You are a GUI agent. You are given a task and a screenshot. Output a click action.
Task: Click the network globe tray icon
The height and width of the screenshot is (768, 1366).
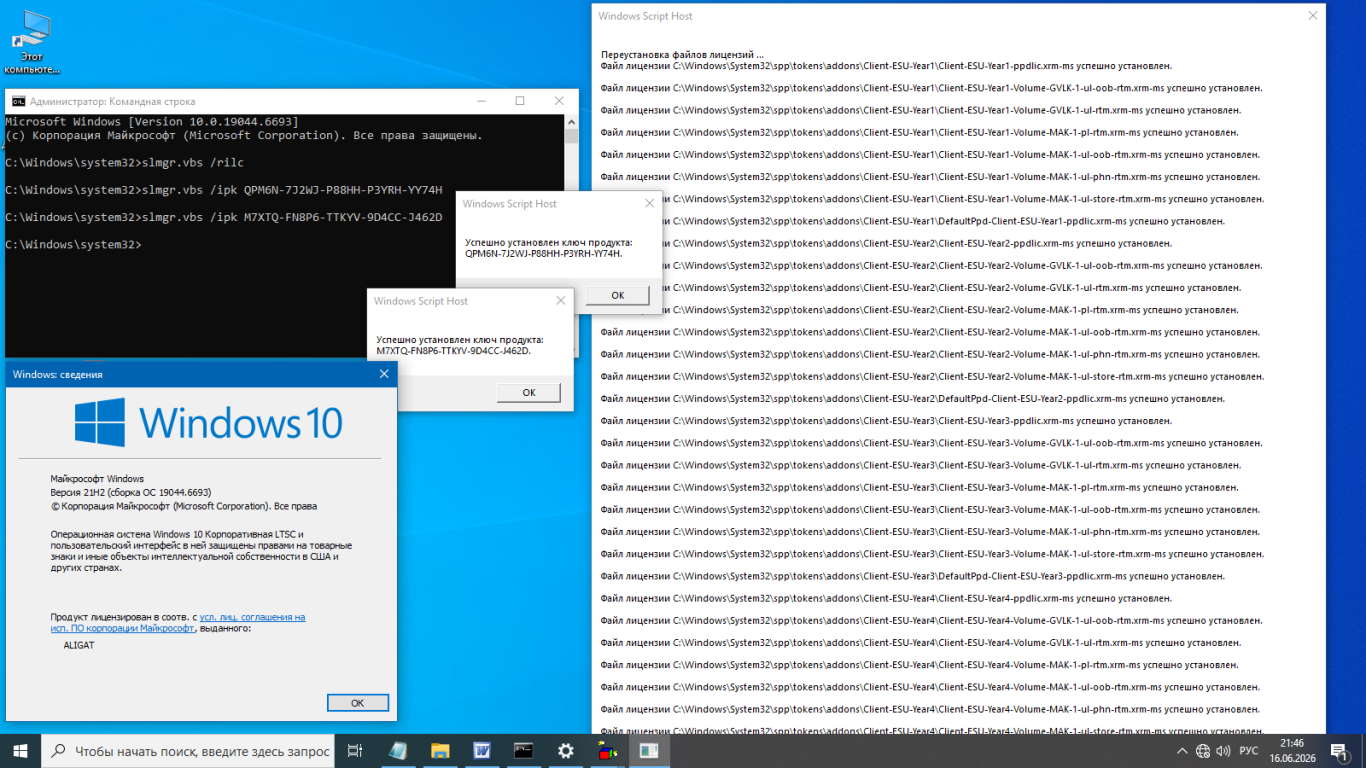(x=1203, y=751)
